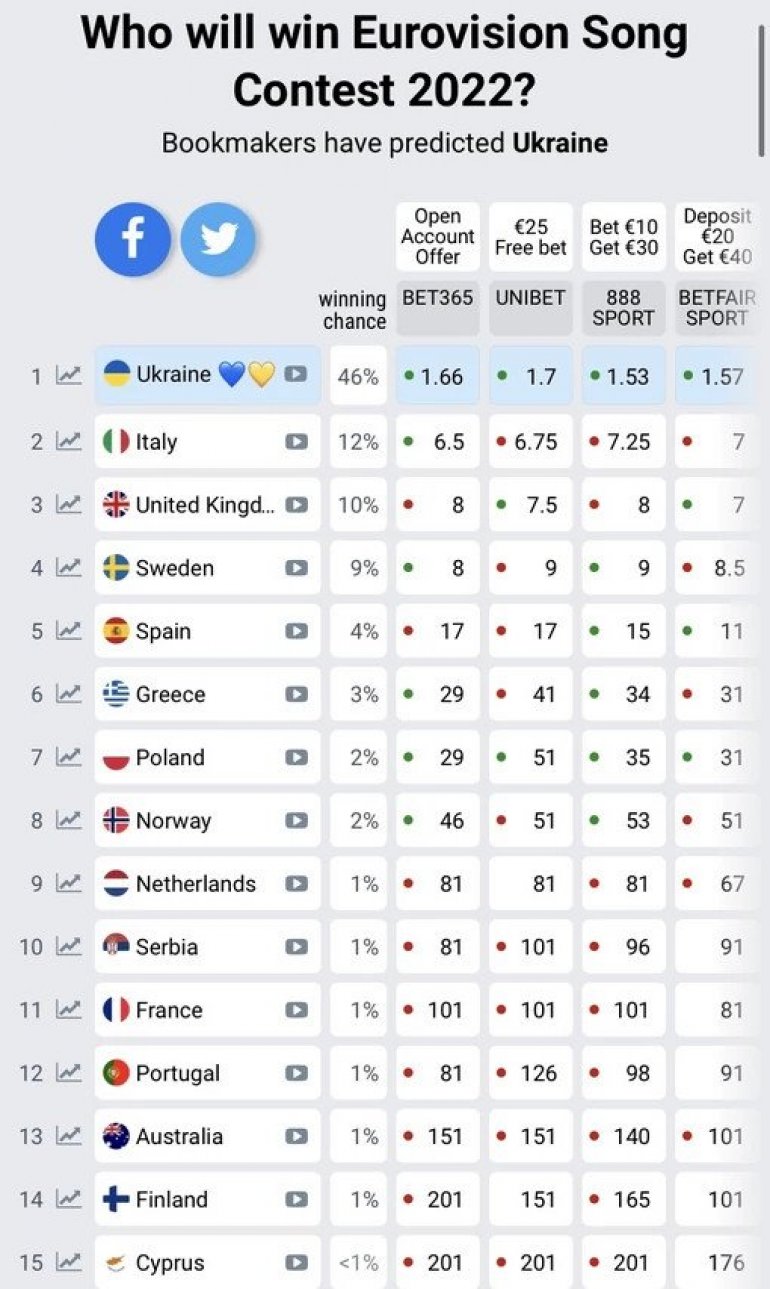The height and width of the screenshot is (1289, 770).
Task: Click the Open Account Offer box
Action: pos(437,237)
